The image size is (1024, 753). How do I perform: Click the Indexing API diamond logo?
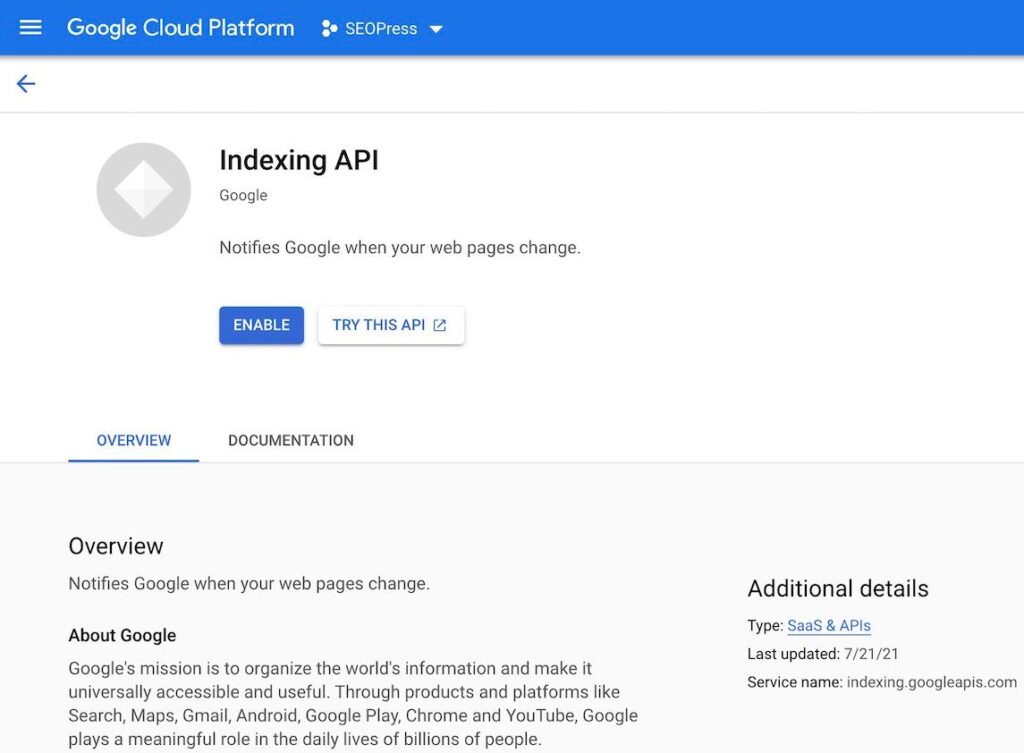143,190
